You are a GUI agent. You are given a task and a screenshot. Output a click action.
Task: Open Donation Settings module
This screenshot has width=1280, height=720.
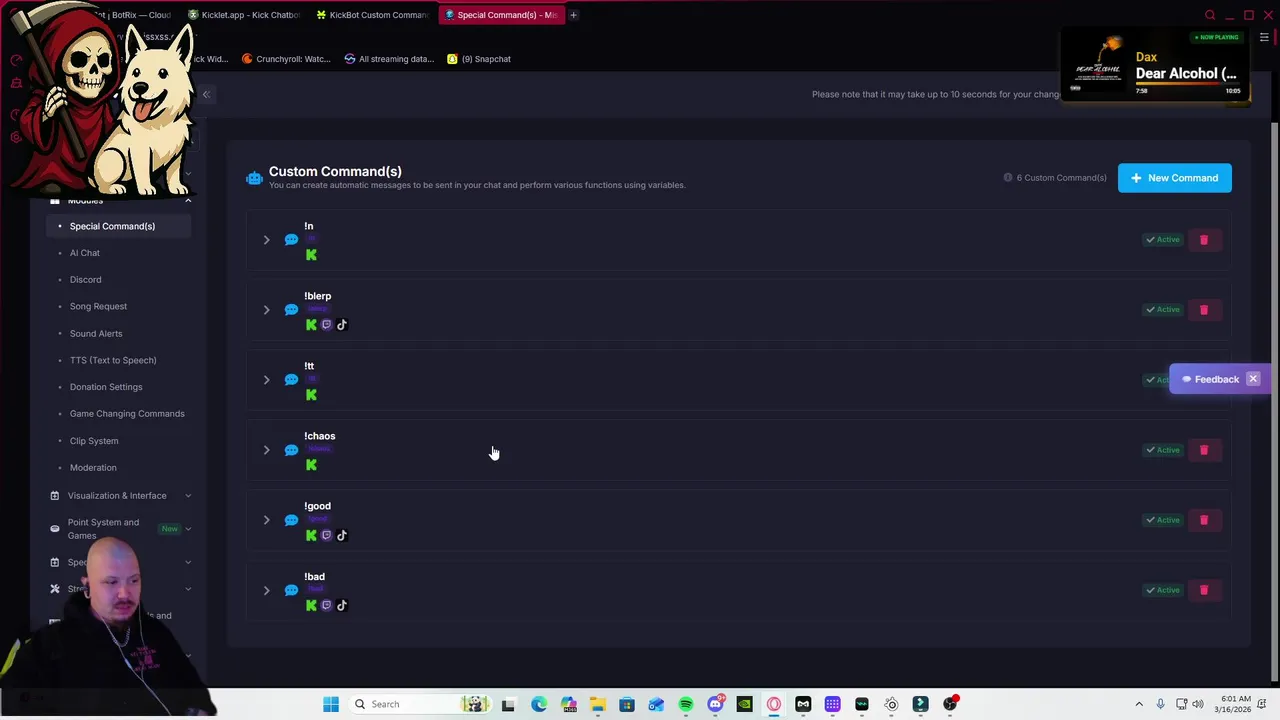106,387
